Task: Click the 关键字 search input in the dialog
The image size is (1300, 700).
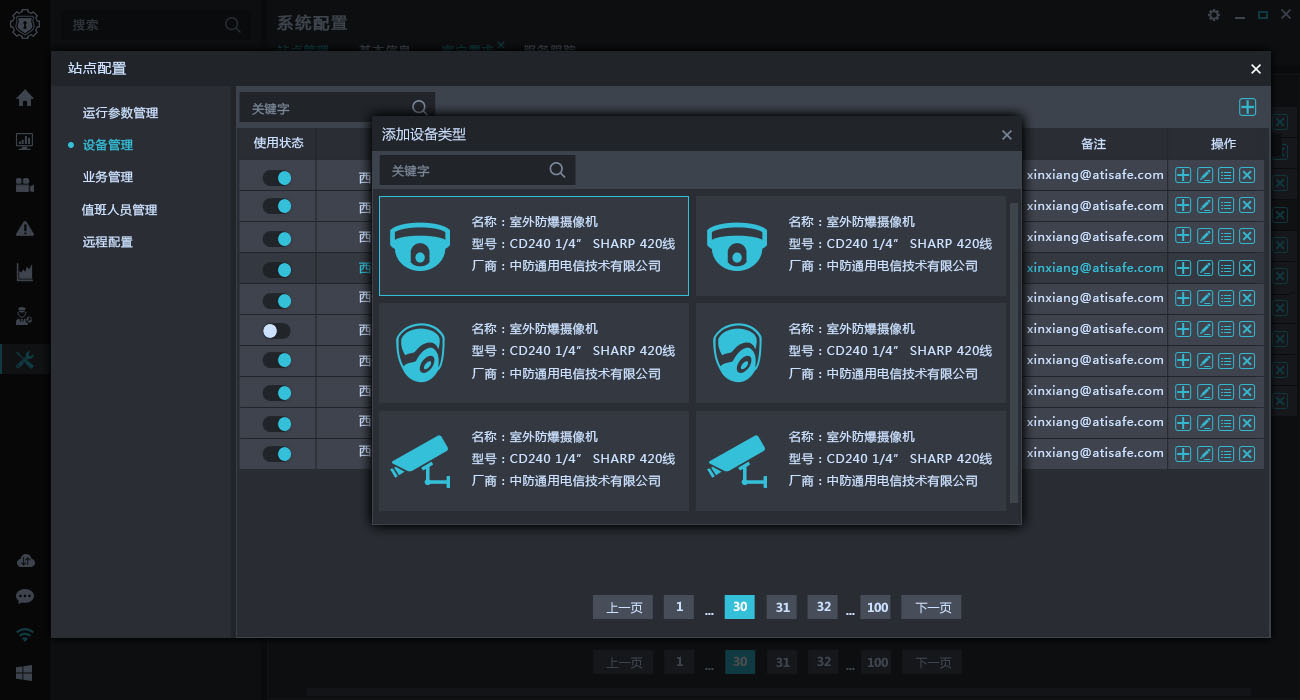Action: (470, 169)
